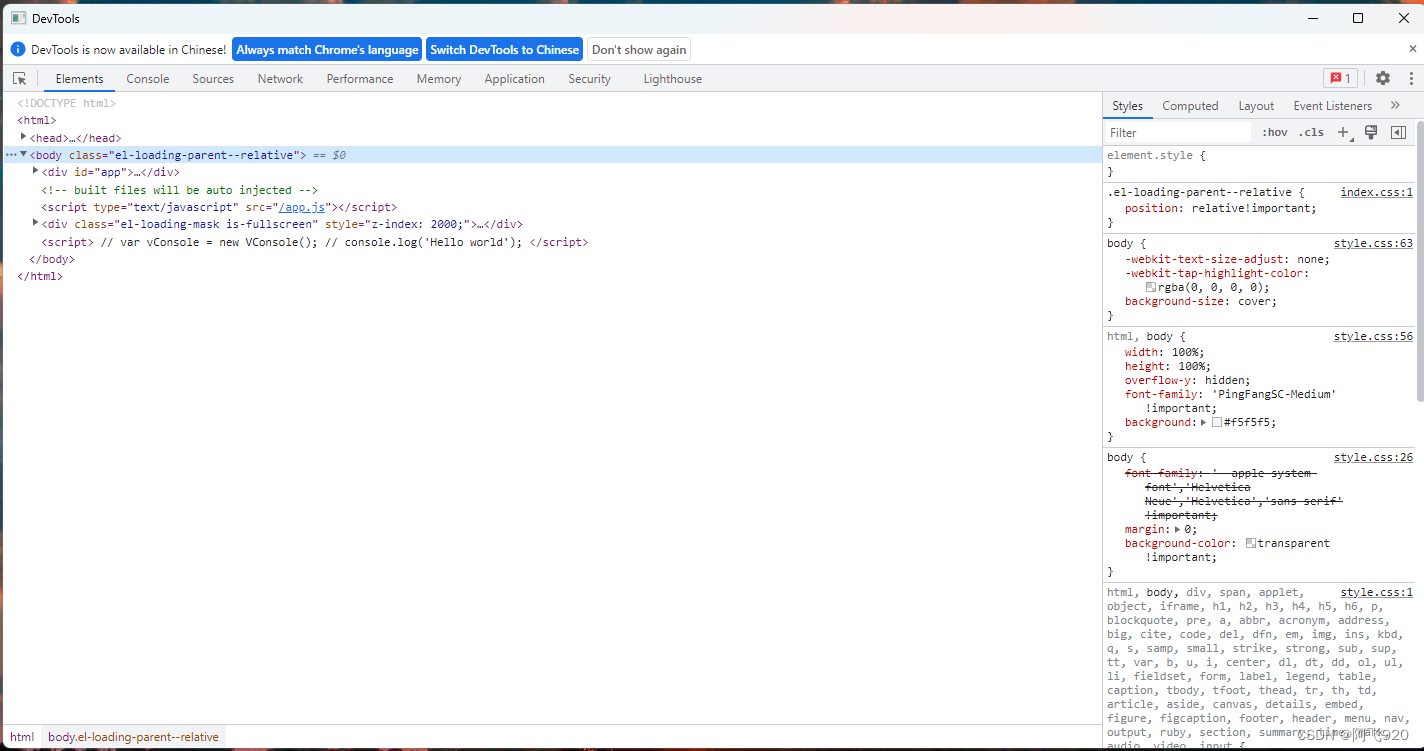Viewport: 1424px width, 751px height.
Task: Open style.css:63 source link
Action: pos(1373,243)
